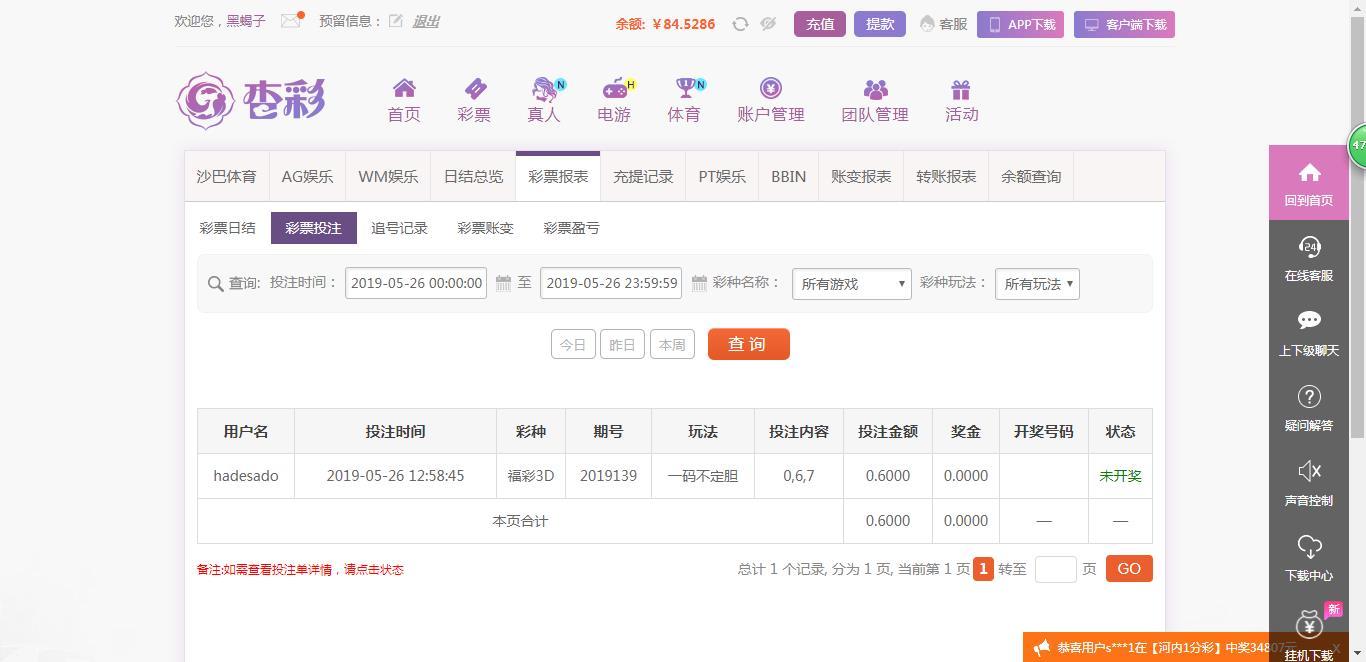Click page 1 pagination button
The width and height of the screenshot is (1366, 662).
coord(983,569)
